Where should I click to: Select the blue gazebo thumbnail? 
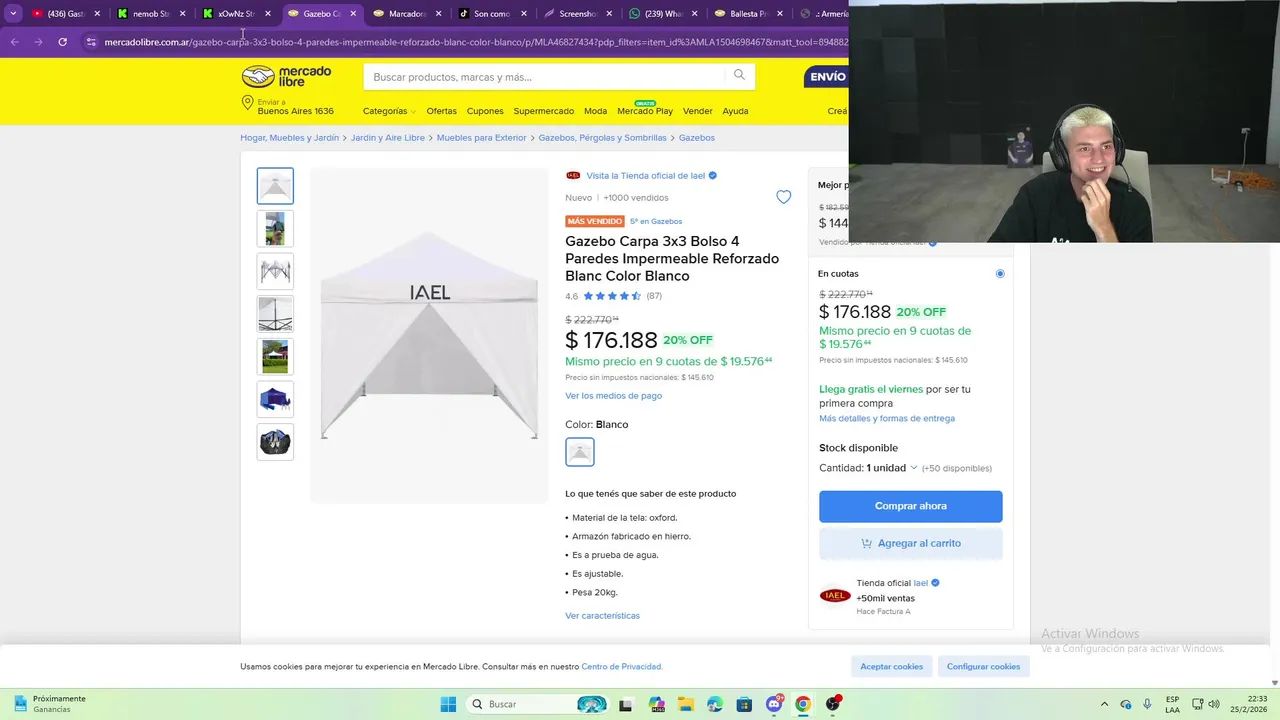[275, 399]
